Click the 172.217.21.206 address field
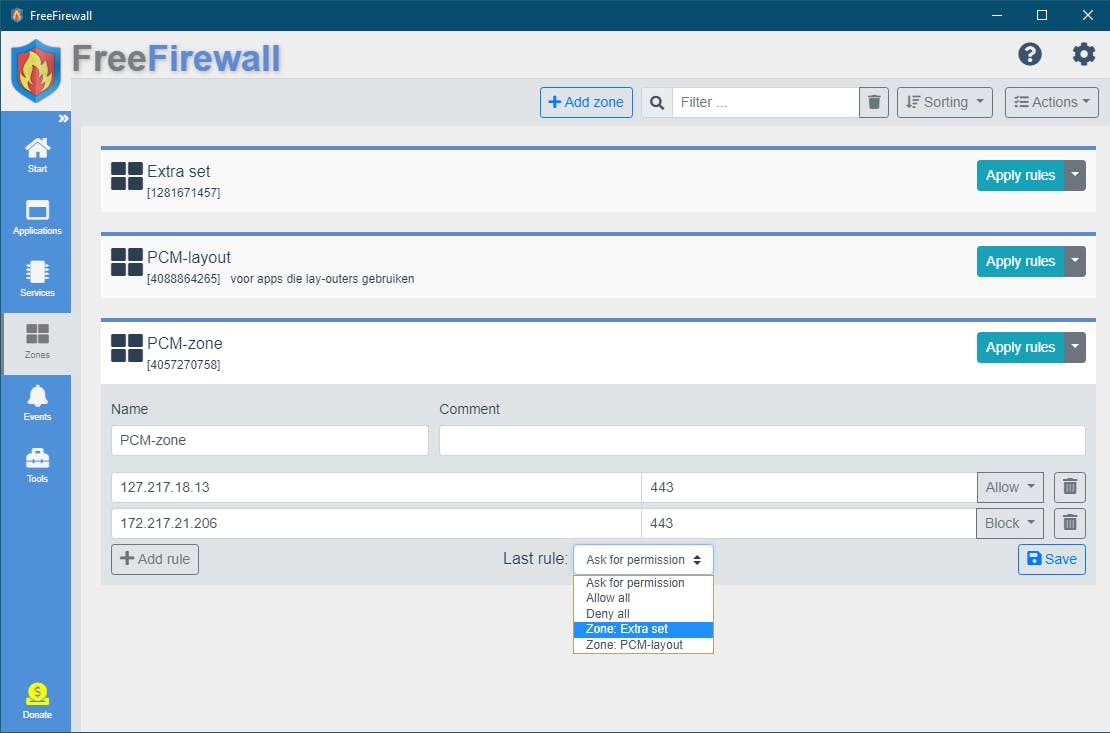The image size is (1110, 733). click(x=376, y=523)
